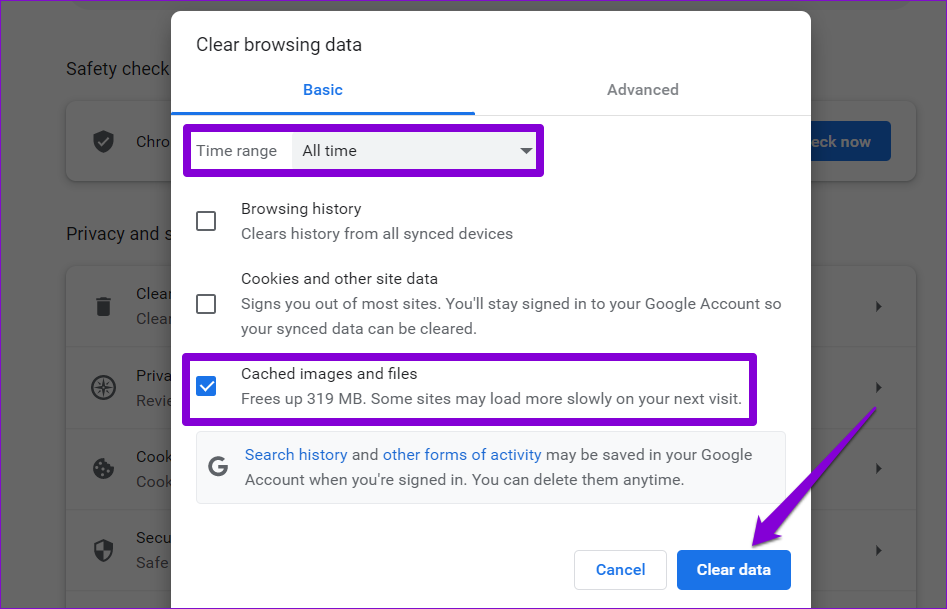Expand the Clear browsing data row arrow
Viewport: 947px width, 609px height.
coord(878,306)
